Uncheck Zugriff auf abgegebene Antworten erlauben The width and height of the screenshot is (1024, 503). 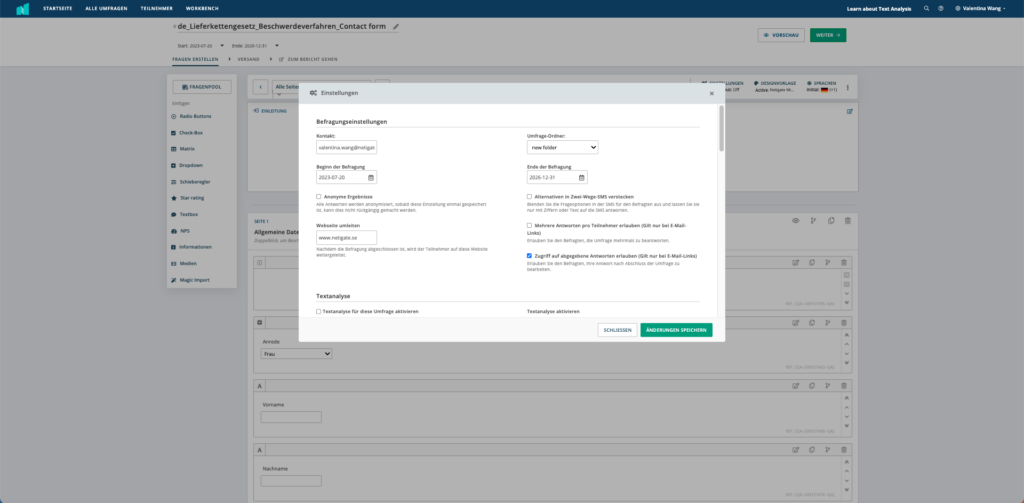[530, 256]
